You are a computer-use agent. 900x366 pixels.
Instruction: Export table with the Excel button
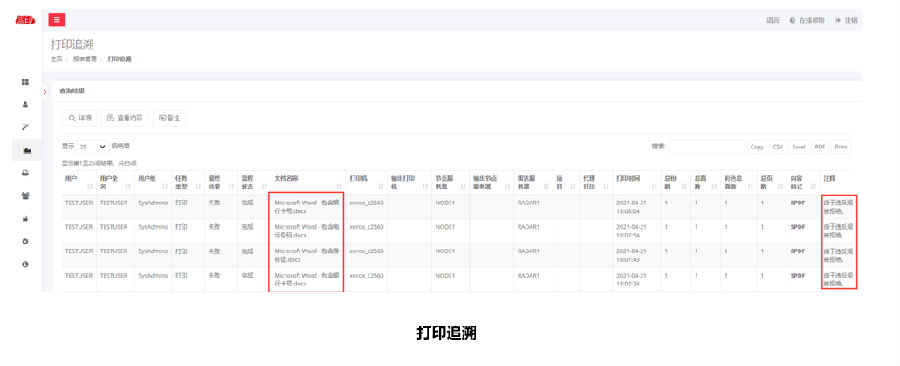click(x=799, y=147)
